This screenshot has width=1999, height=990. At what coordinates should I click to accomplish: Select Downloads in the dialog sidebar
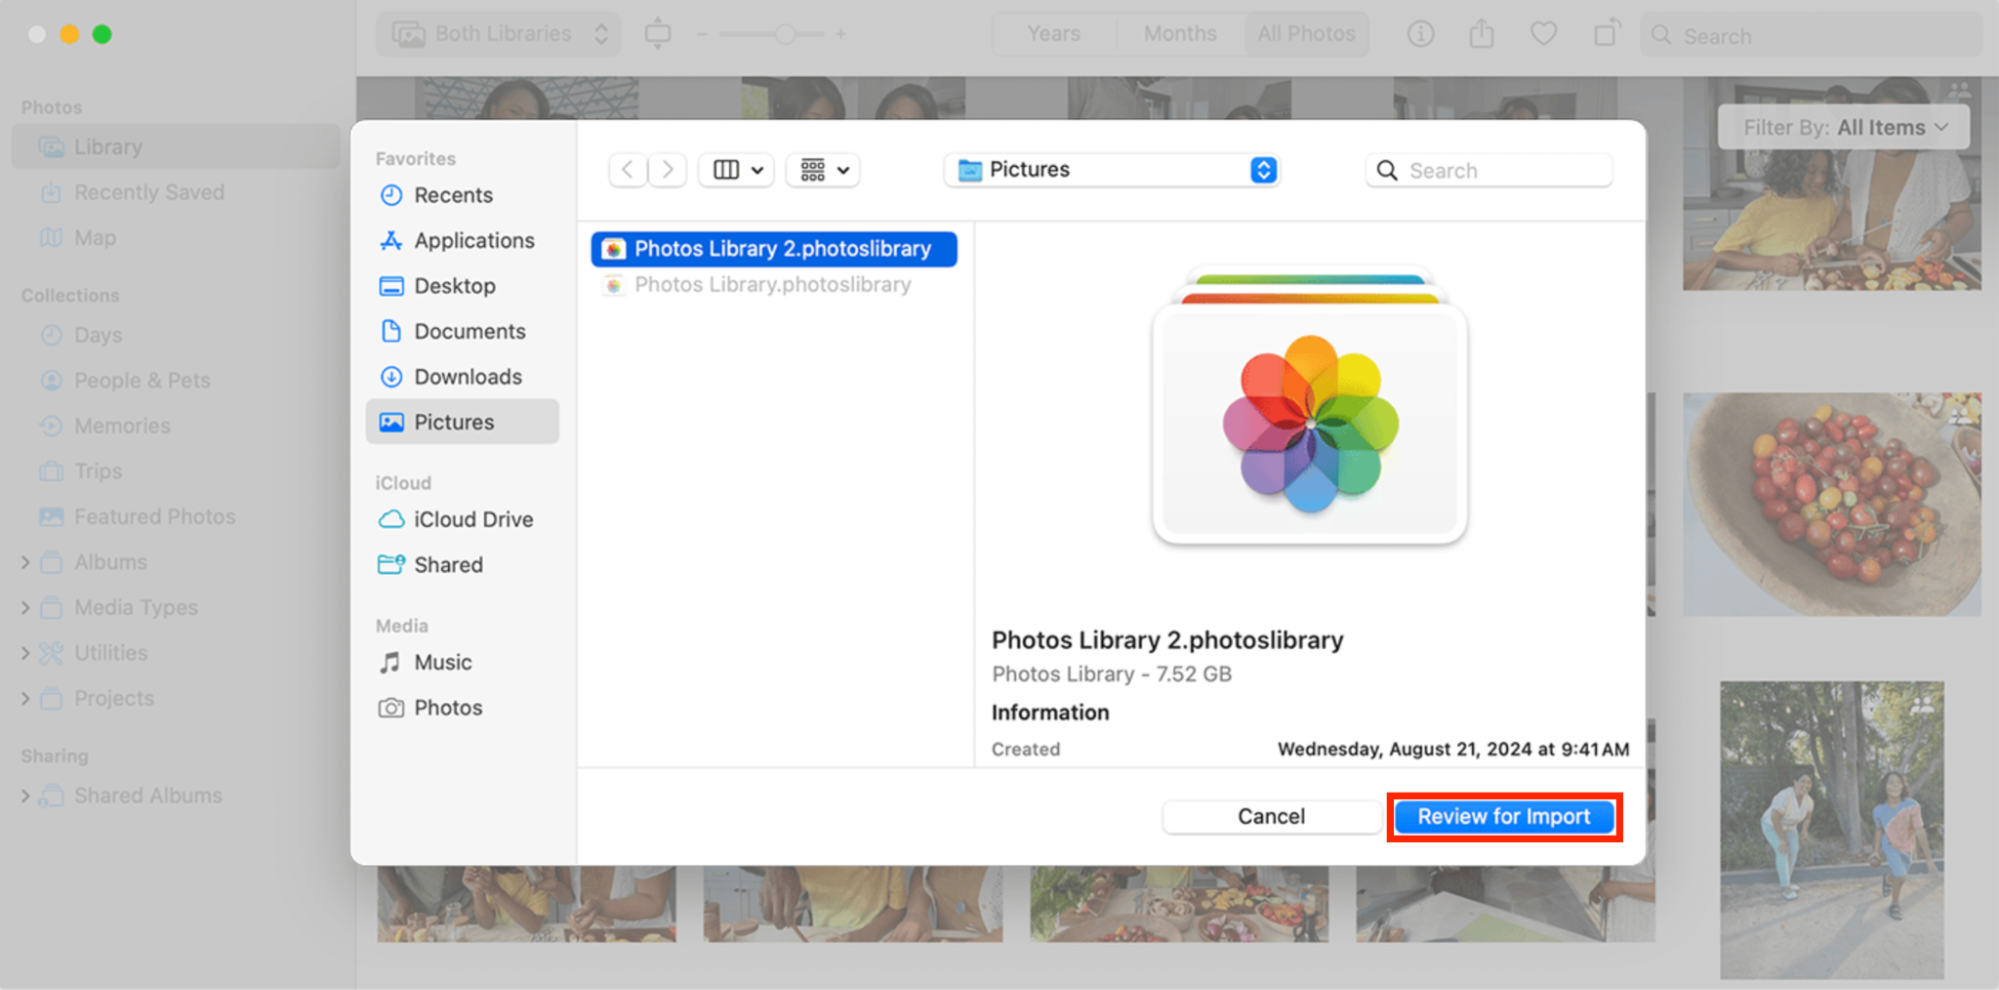[467, 376]
